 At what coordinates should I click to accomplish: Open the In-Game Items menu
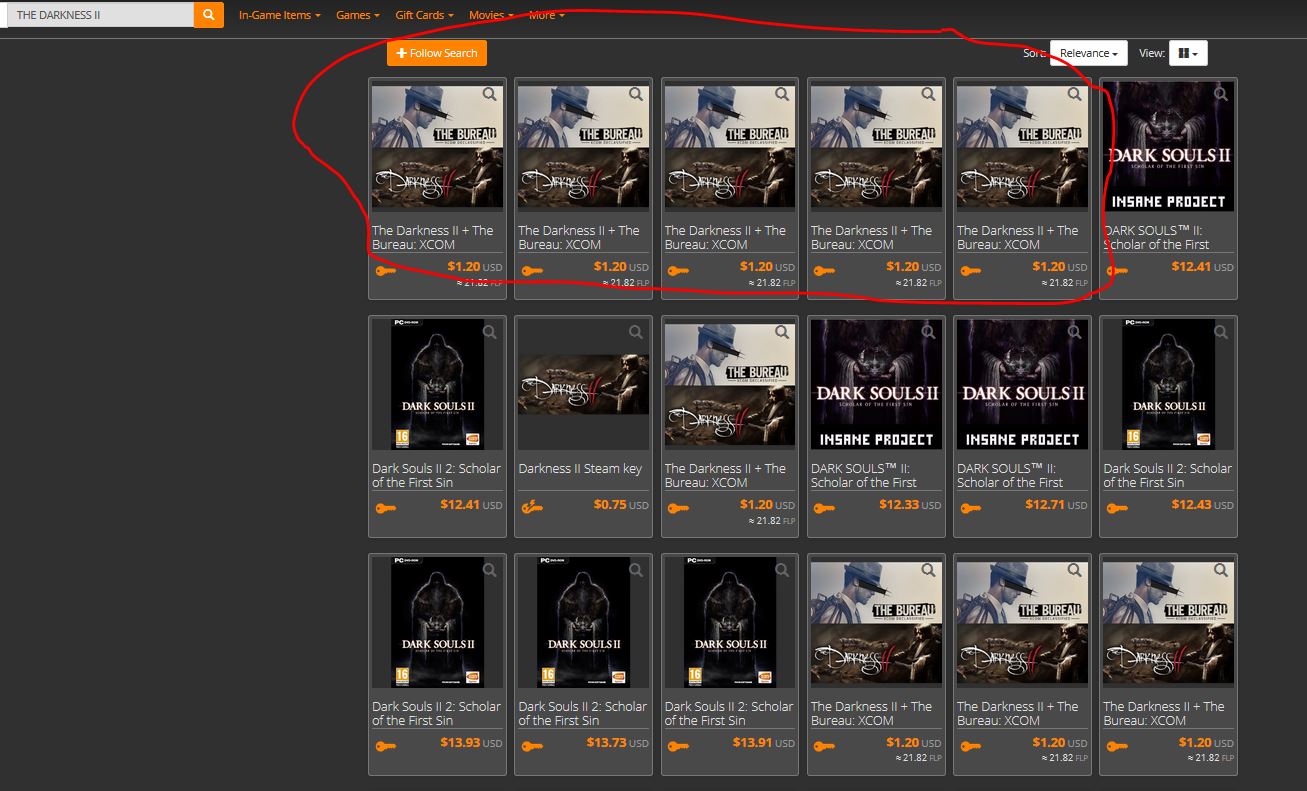pos(280,15)
